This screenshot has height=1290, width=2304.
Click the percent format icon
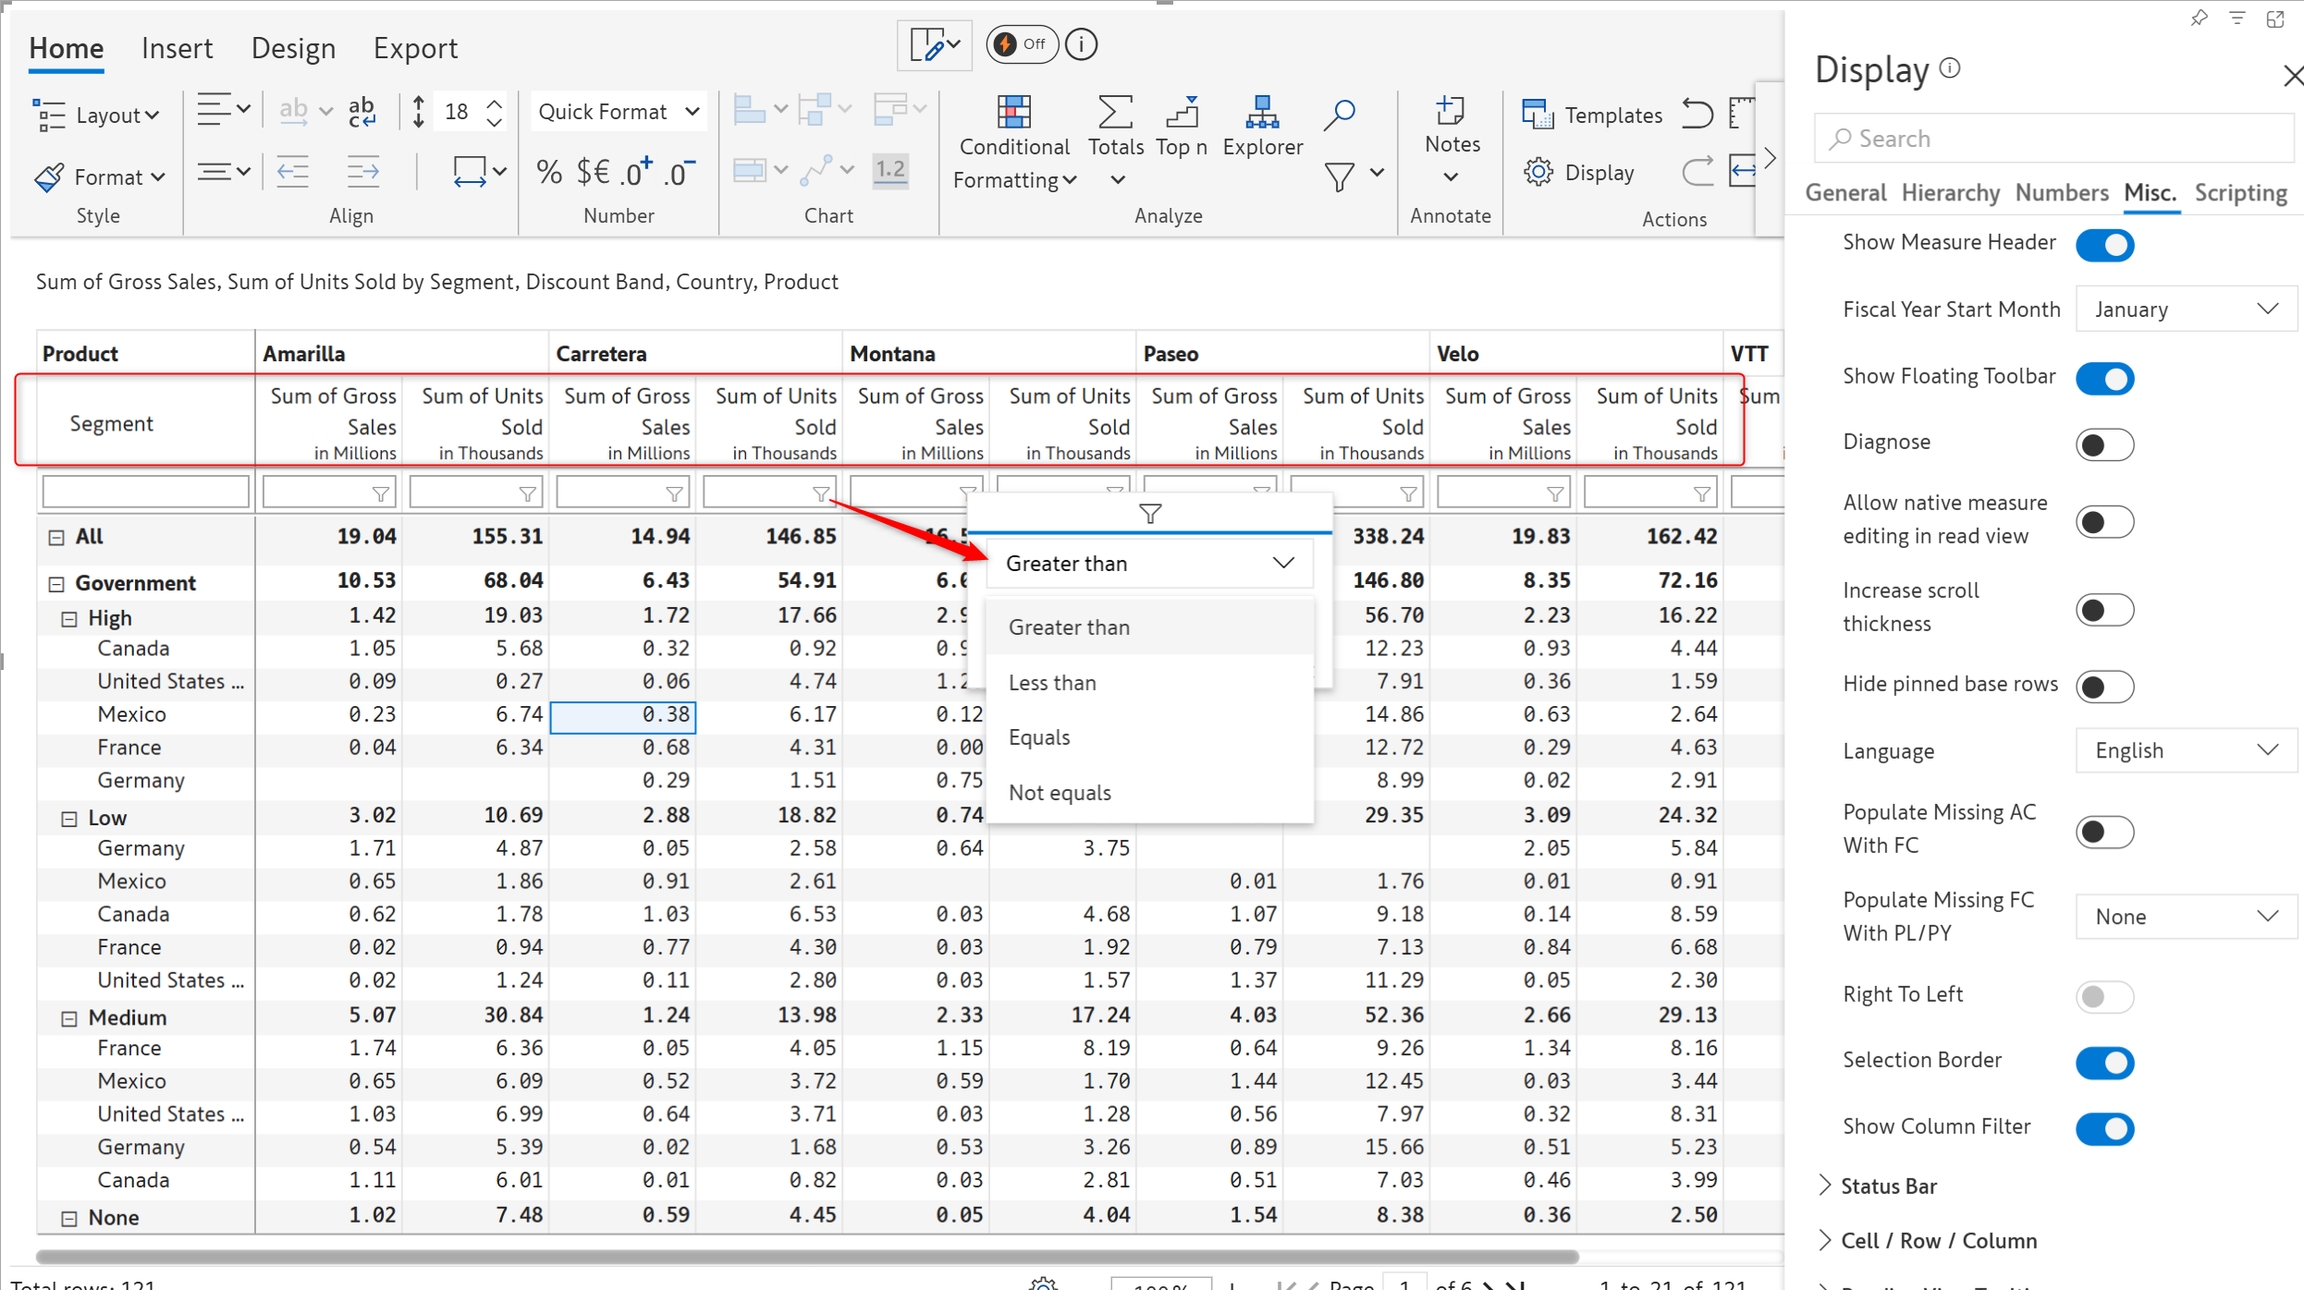548,172
